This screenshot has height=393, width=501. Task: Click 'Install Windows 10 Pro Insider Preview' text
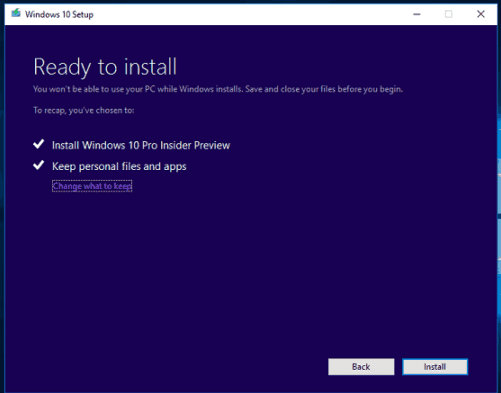tap(141, 145)
